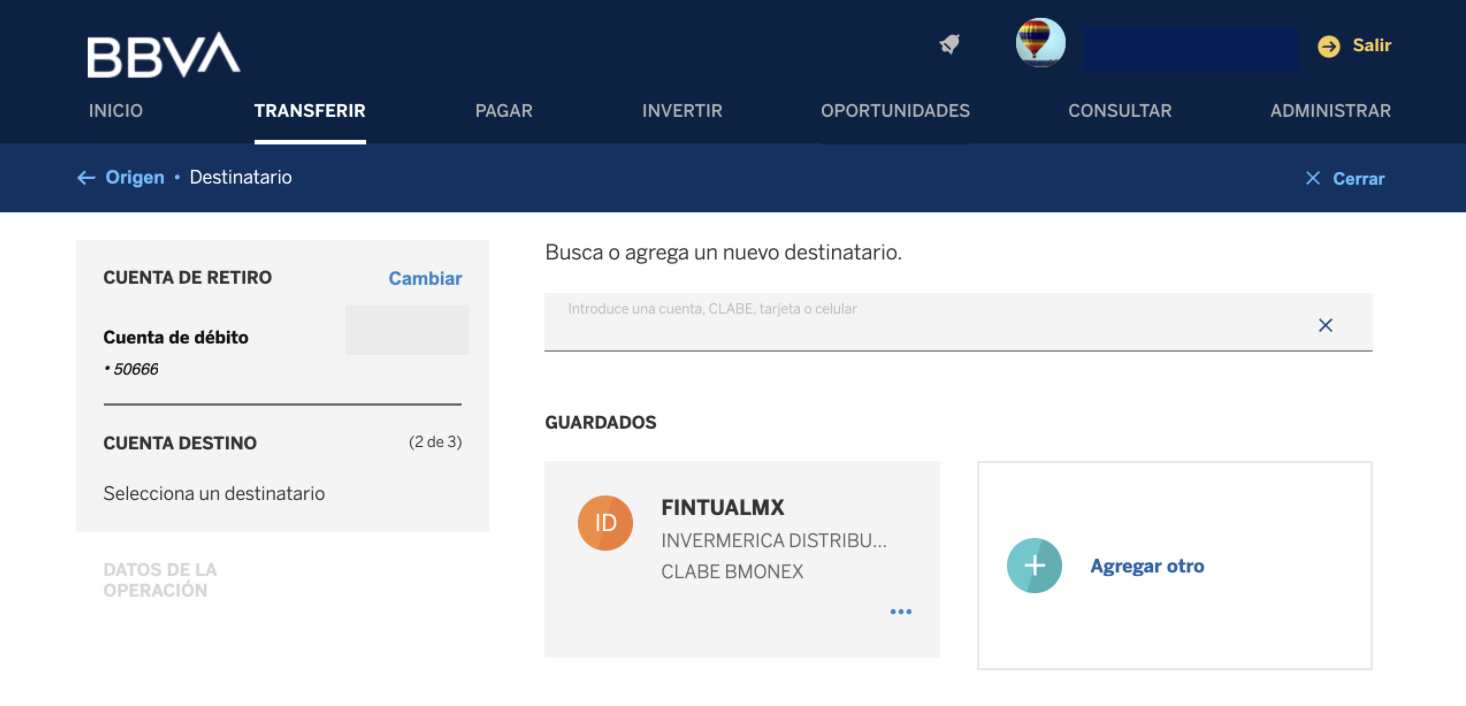
Task: Click CLABE BMONEX text
Action: [x=733, y=572]
